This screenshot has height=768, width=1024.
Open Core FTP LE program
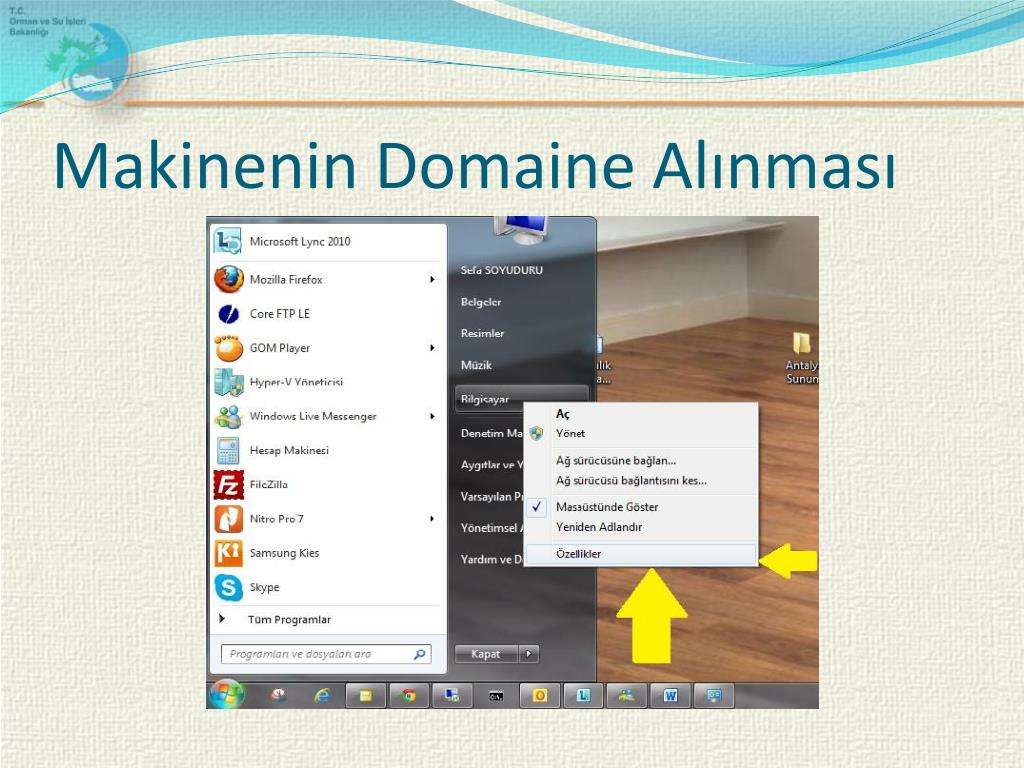point(328,314)
